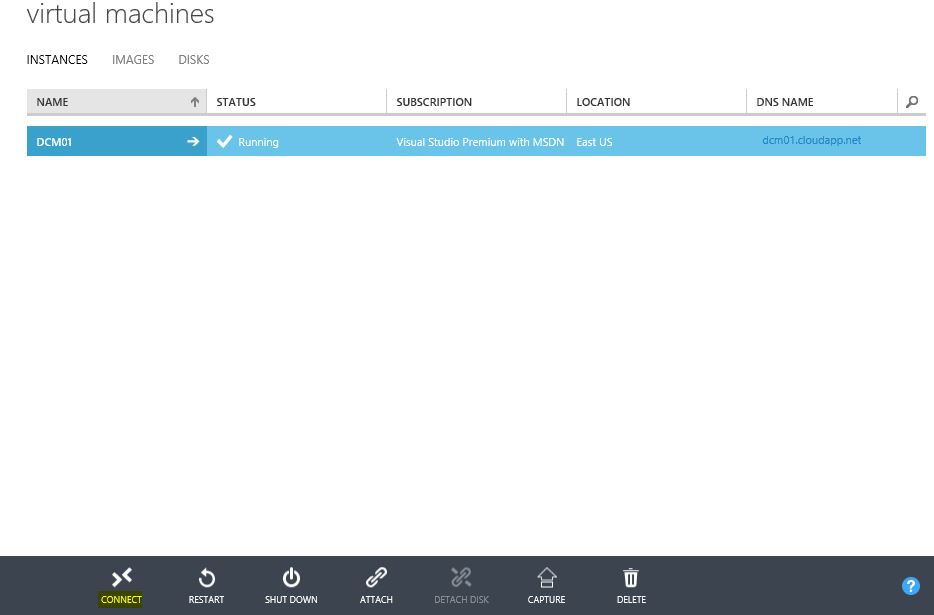Click the Running status checkmark icon
Screen dimensions: 934x615
(225, 141)
